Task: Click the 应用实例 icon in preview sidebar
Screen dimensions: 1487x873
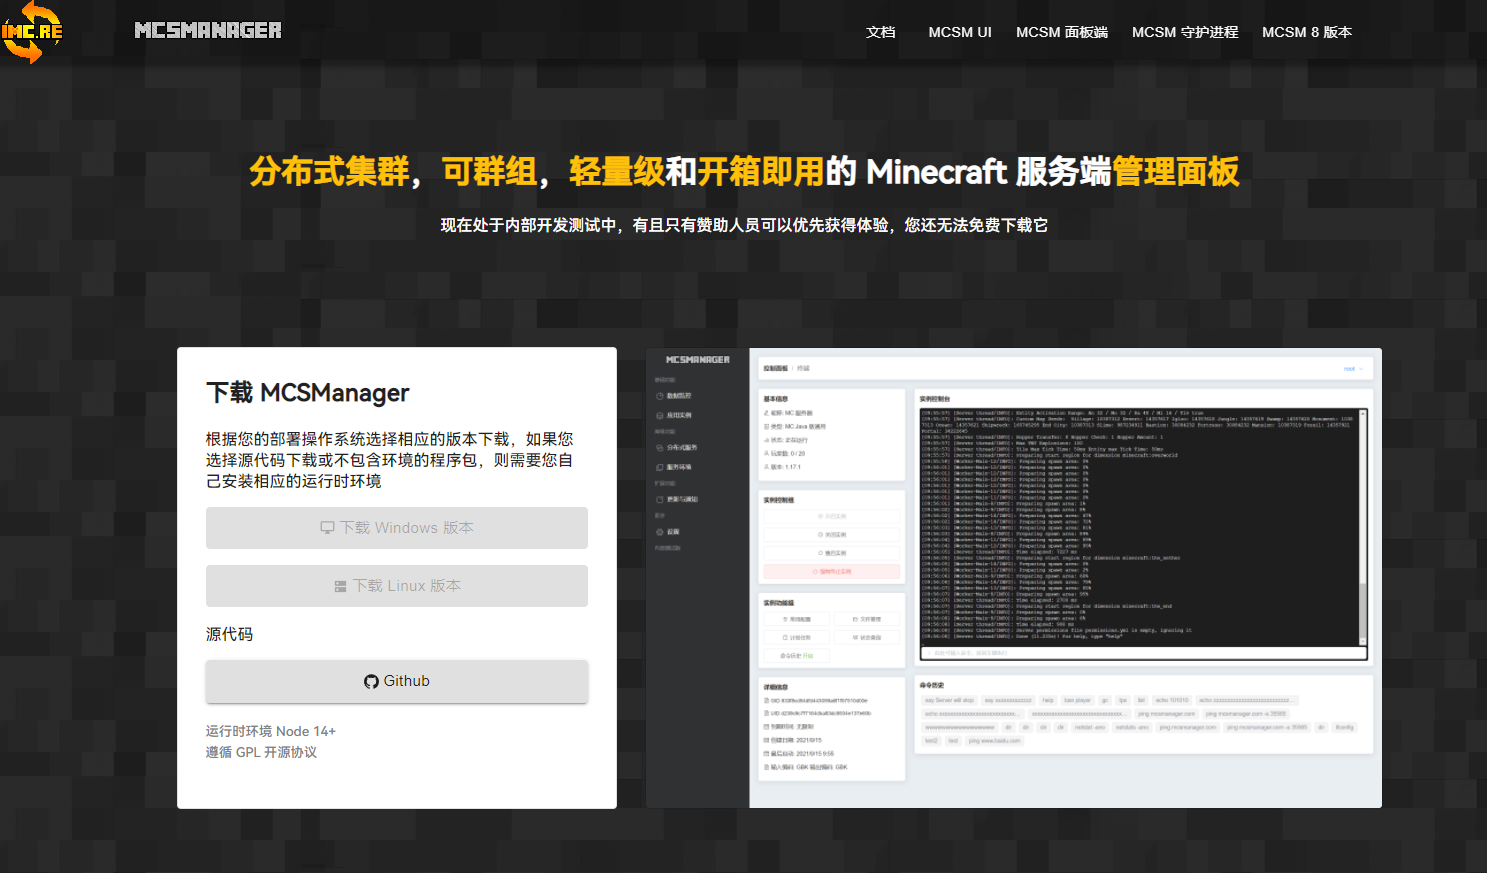Action: pos(660,415)
